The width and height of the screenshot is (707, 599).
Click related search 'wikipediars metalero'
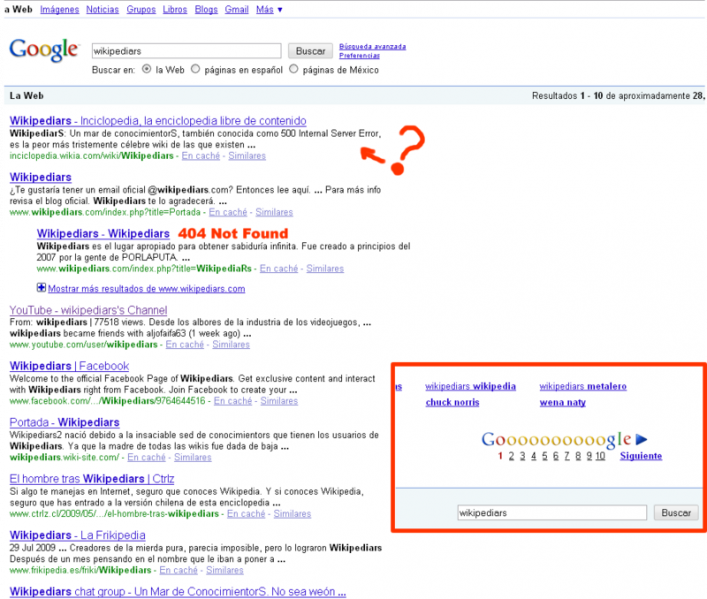583,386
